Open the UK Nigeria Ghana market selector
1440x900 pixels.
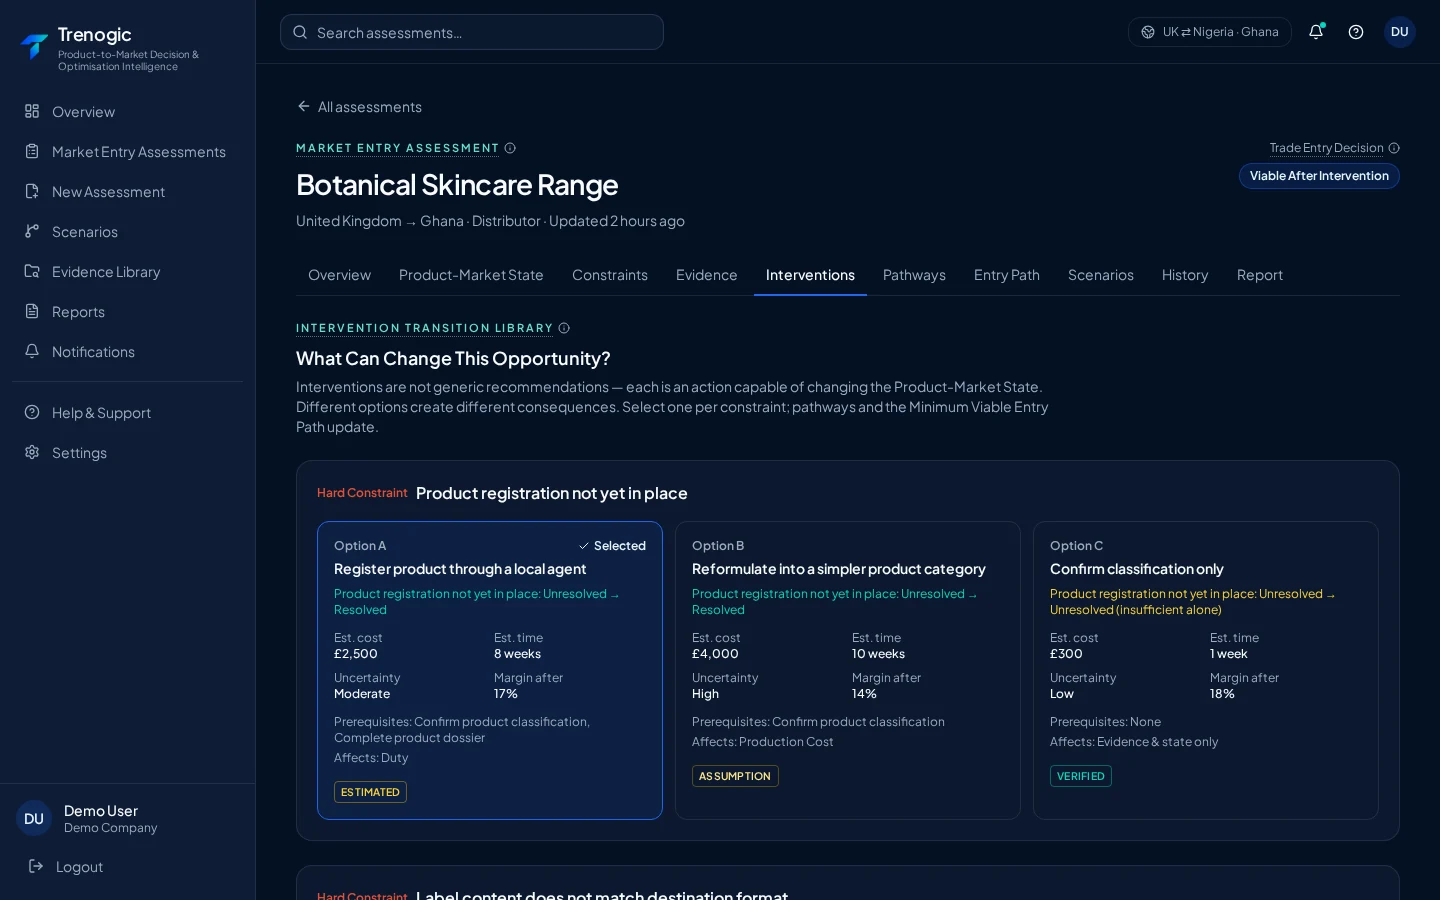pos(1210,32)
